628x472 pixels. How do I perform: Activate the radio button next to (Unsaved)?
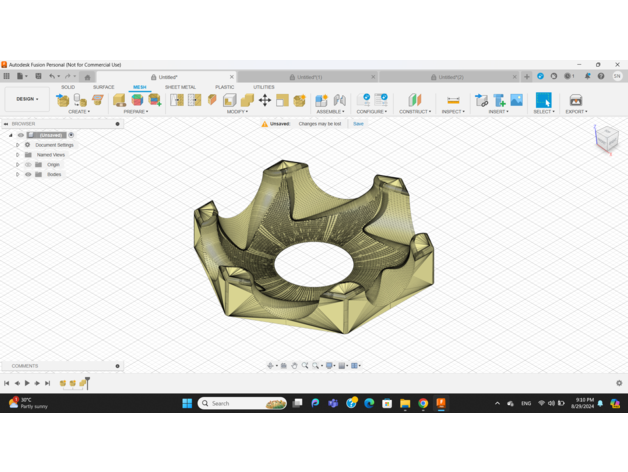71,135
